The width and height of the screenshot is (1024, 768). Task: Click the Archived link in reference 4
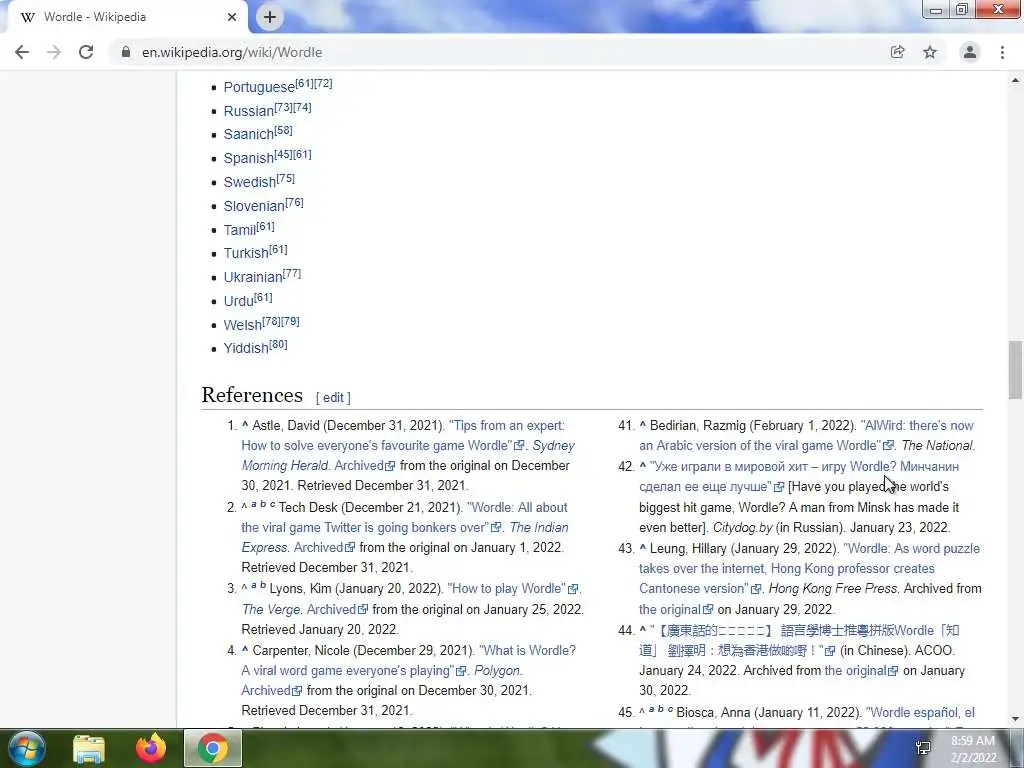[266, 690]
